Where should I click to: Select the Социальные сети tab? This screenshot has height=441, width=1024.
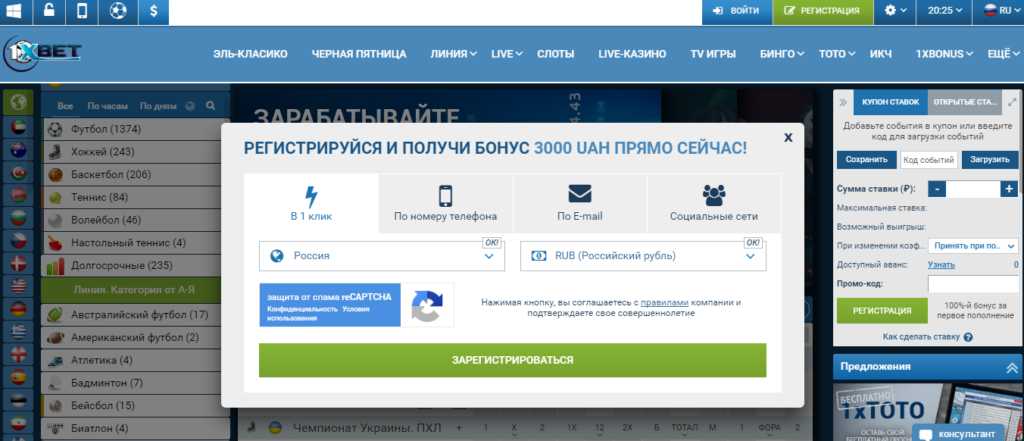[714, 203]
